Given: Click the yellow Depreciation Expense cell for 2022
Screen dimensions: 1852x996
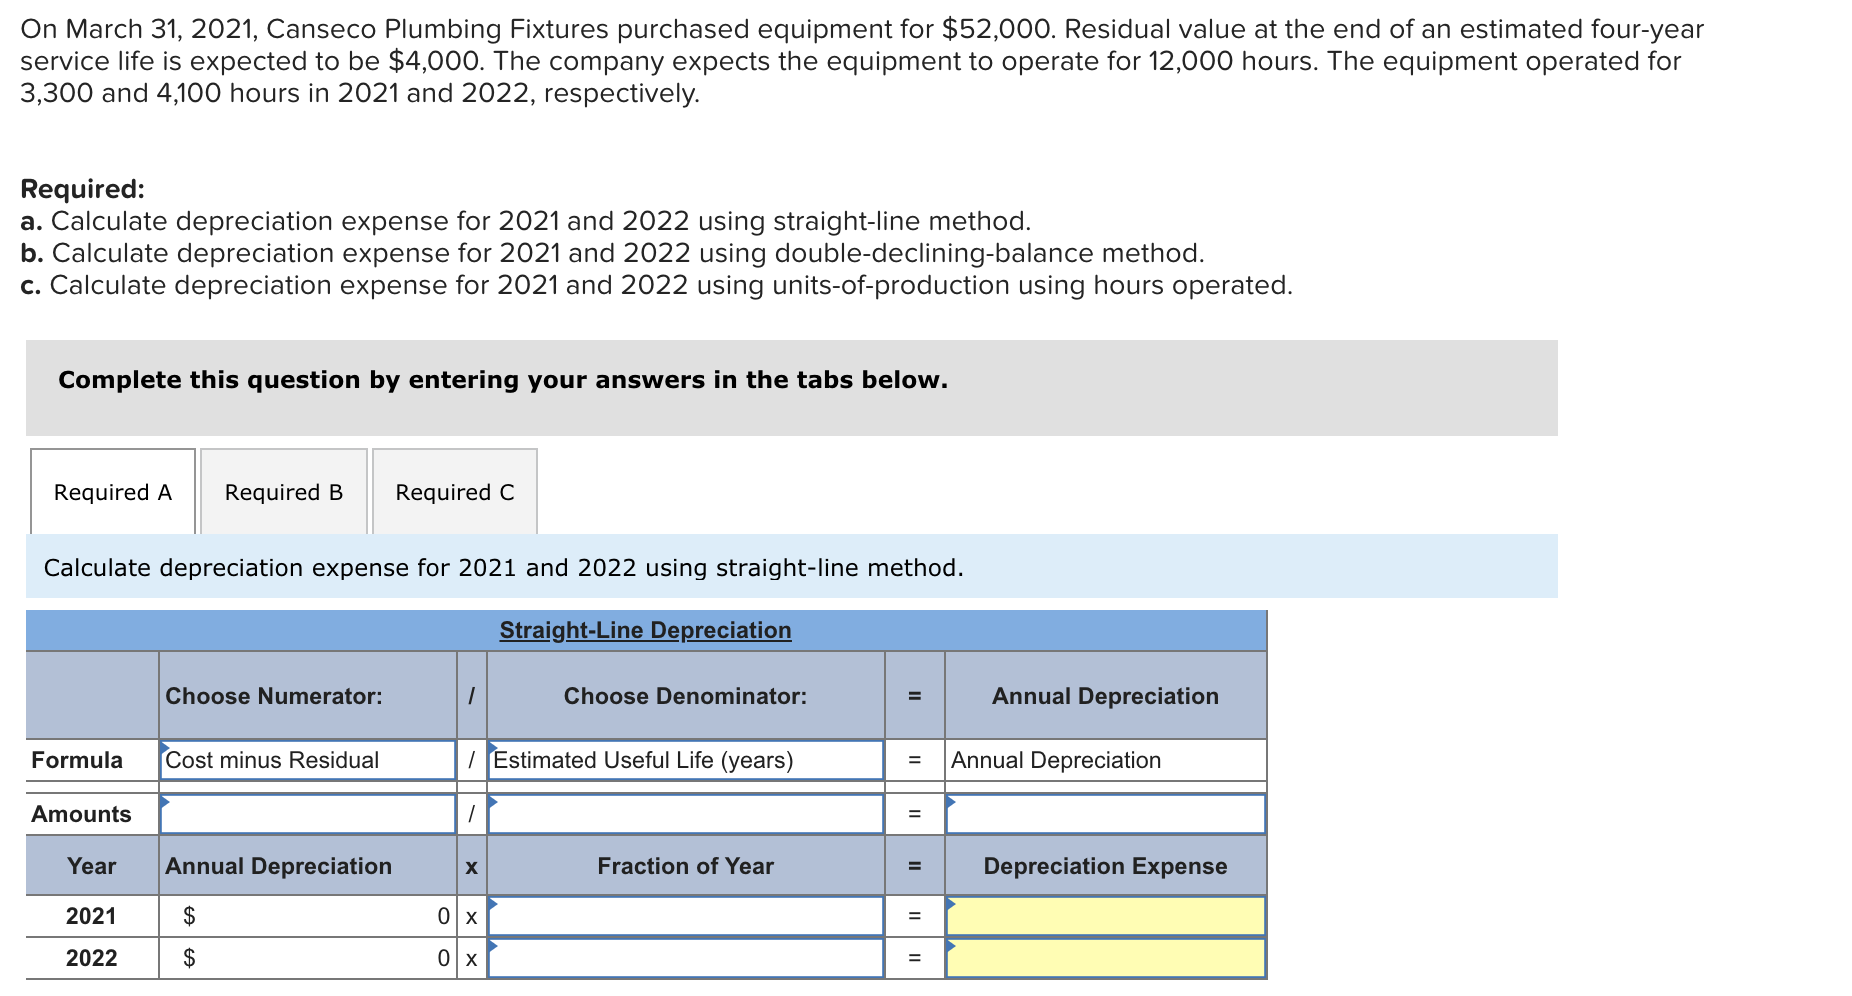Looking at the screenshot, I should 1105,958.
